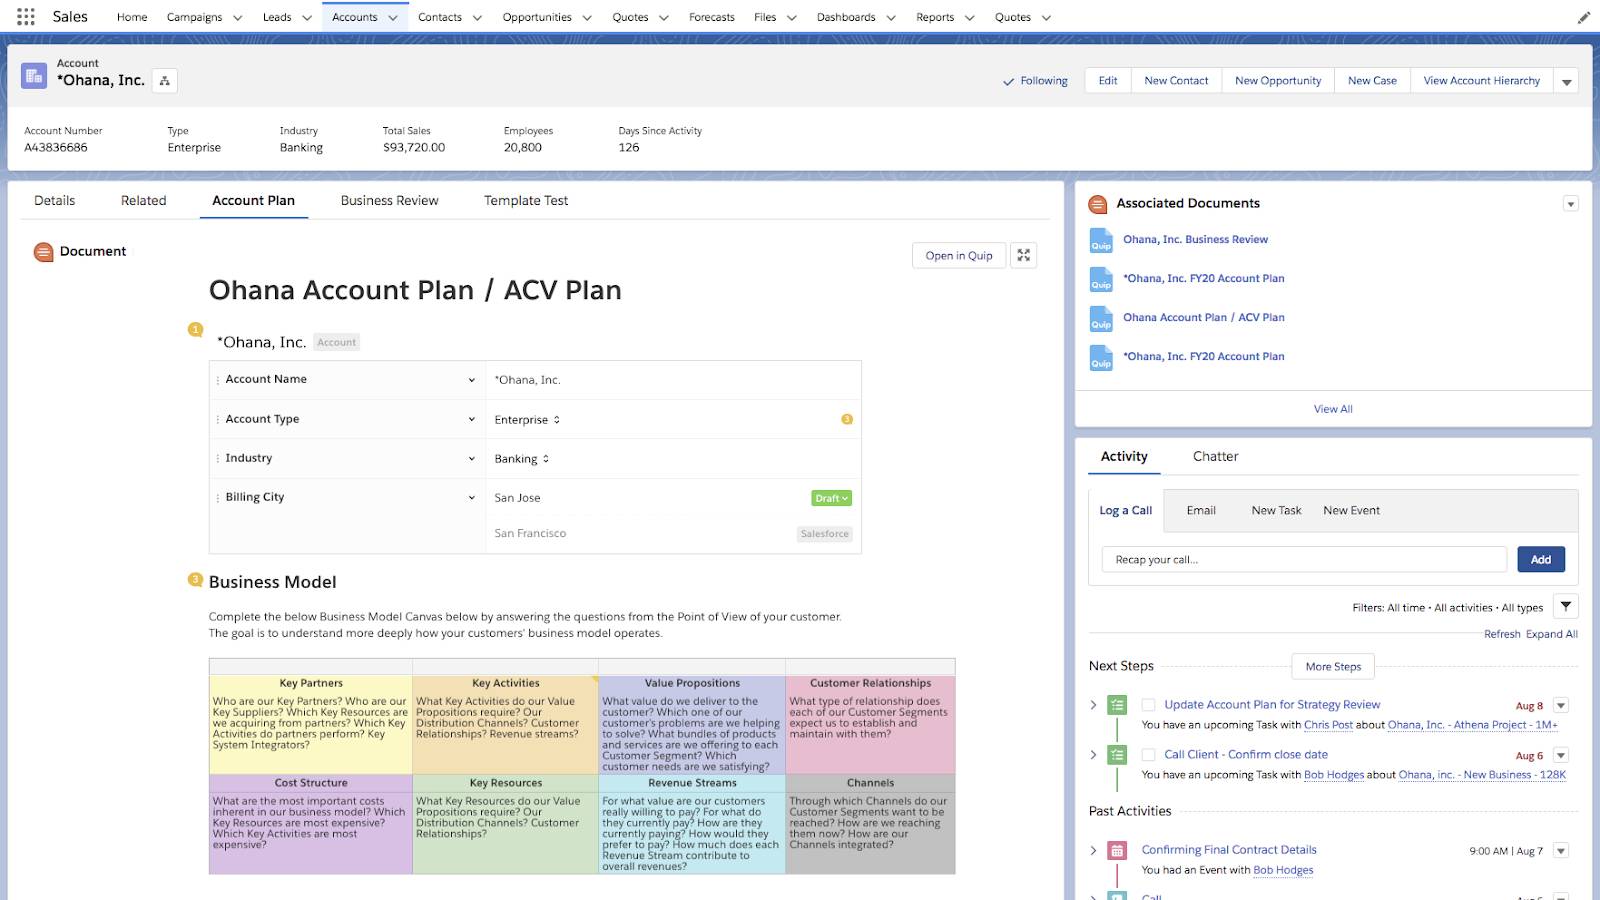Viewport: 1600px width, 900px height.
Task: Open View All associated documents link
Action: 1333,409
